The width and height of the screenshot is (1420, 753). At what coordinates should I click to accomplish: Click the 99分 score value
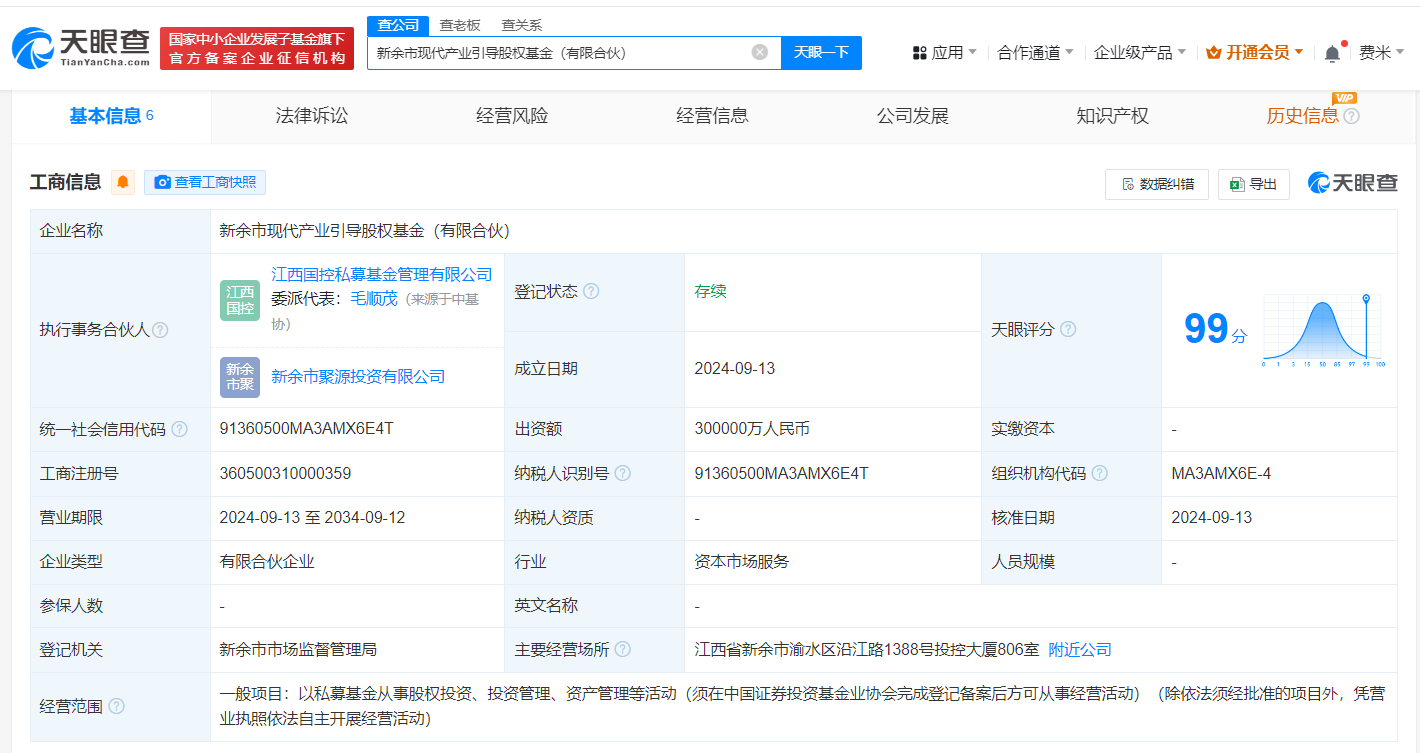(1215, 329)
